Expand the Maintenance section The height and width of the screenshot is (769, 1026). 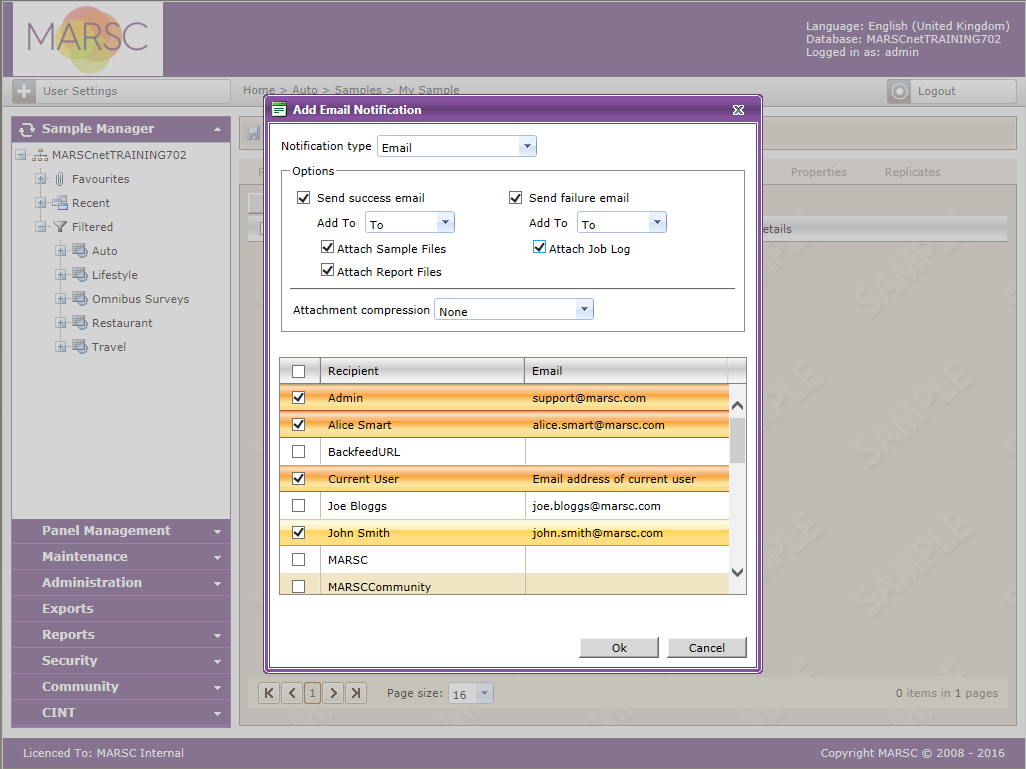point(217,558)
